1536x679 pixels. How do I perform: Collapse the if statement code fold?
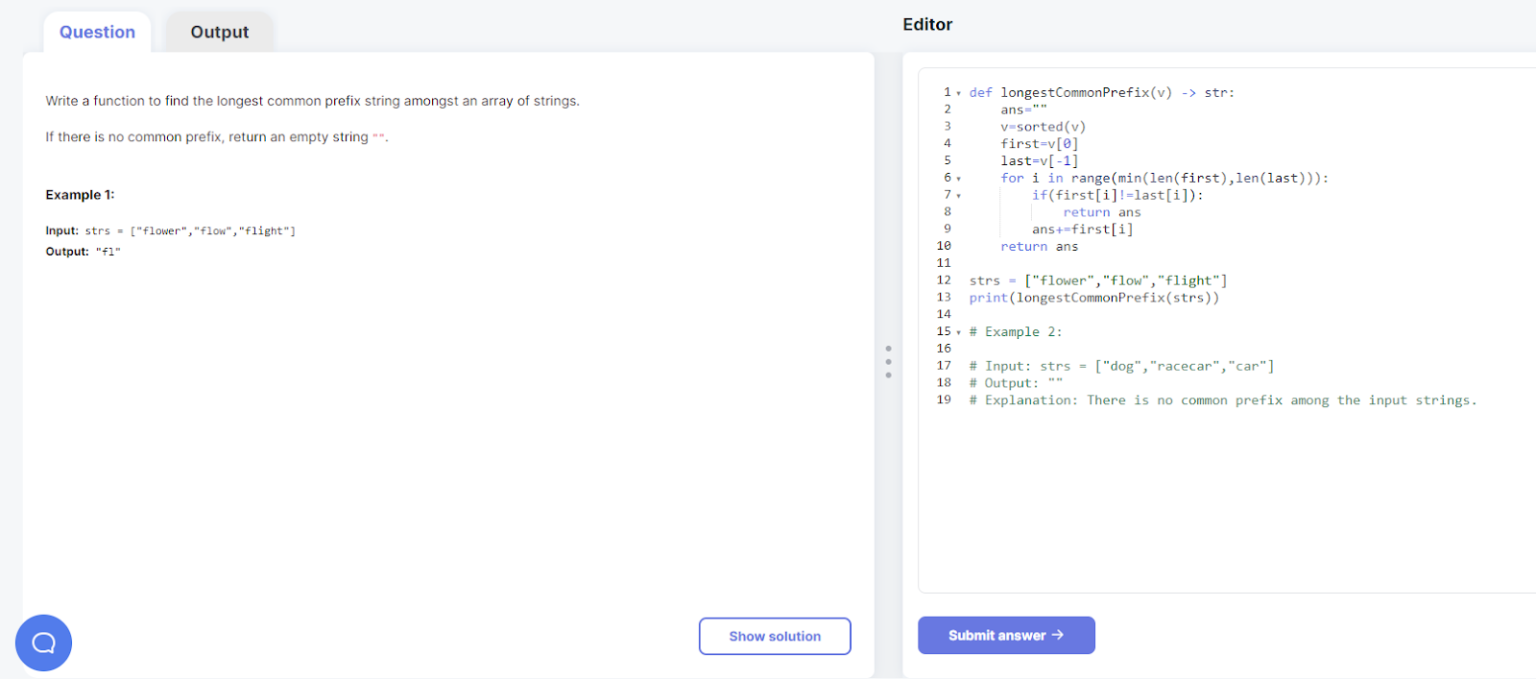958,195
